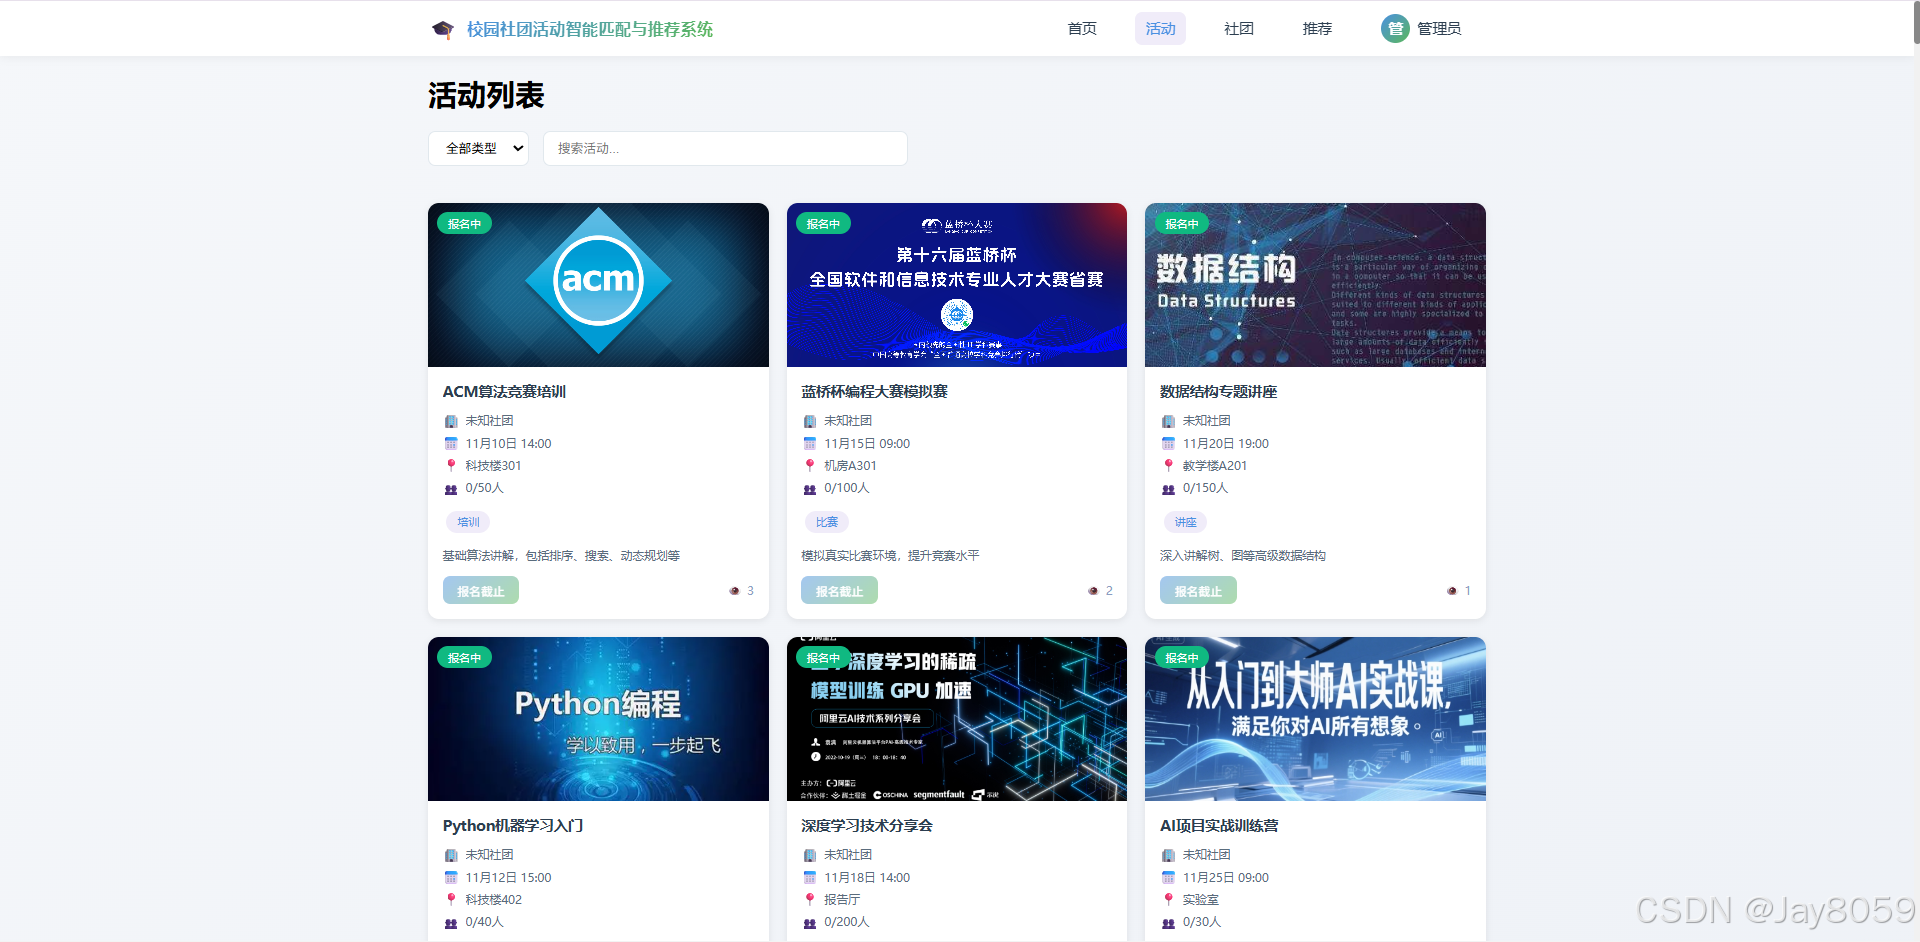The image size is (1920, 942).
Task: Click the capacity text 0/30人
Action: point(1202,923)
